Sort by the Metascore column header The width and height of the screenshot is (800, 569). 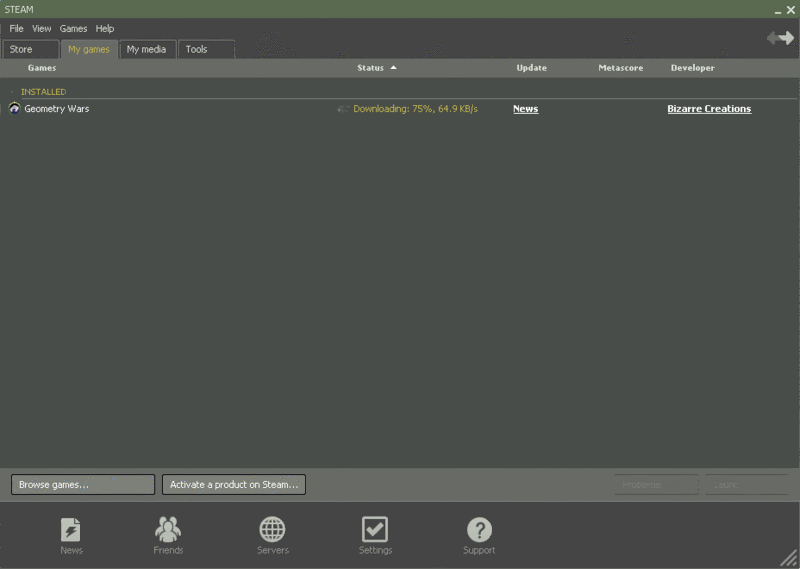pos(620,68)
